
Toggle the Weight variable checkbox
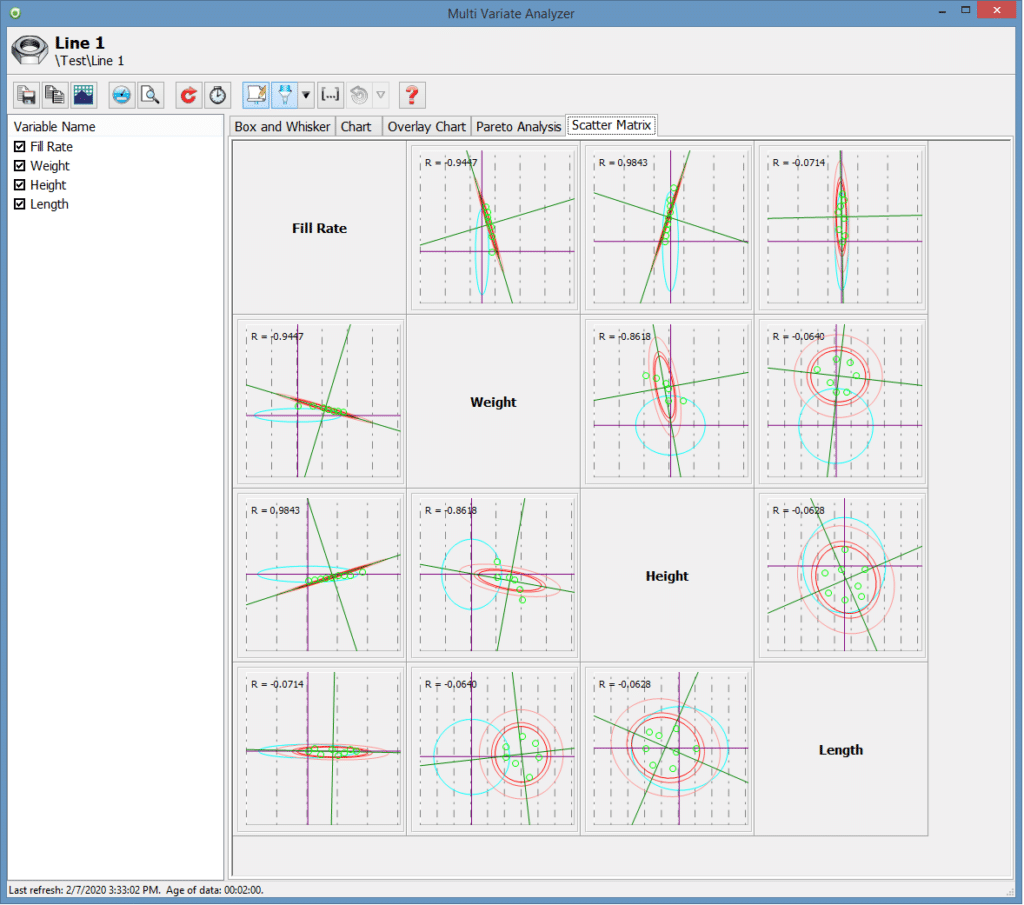pos(20,166)
